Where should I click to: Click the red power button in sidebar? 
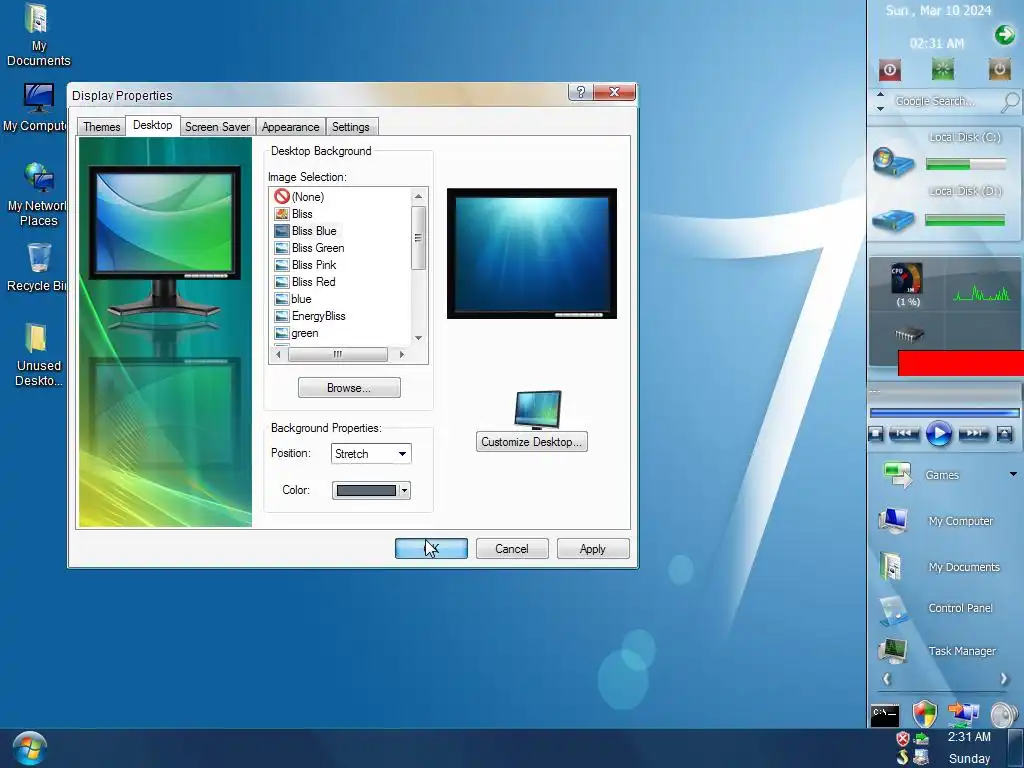889,69
